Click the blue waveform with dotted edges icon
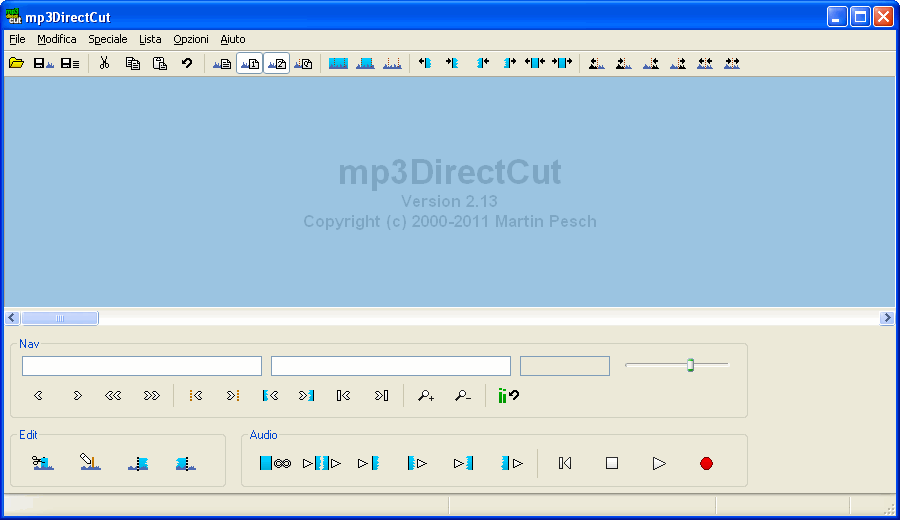Image resolution: width=900 pixels, height=520 pixels. [x=365, y=63]
